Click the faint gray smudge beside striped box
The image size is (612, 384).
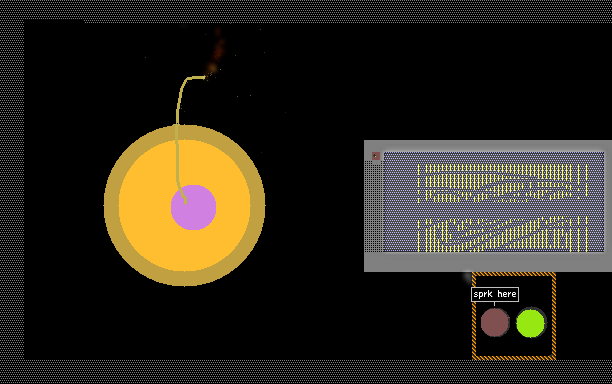(x=467, y=277)
